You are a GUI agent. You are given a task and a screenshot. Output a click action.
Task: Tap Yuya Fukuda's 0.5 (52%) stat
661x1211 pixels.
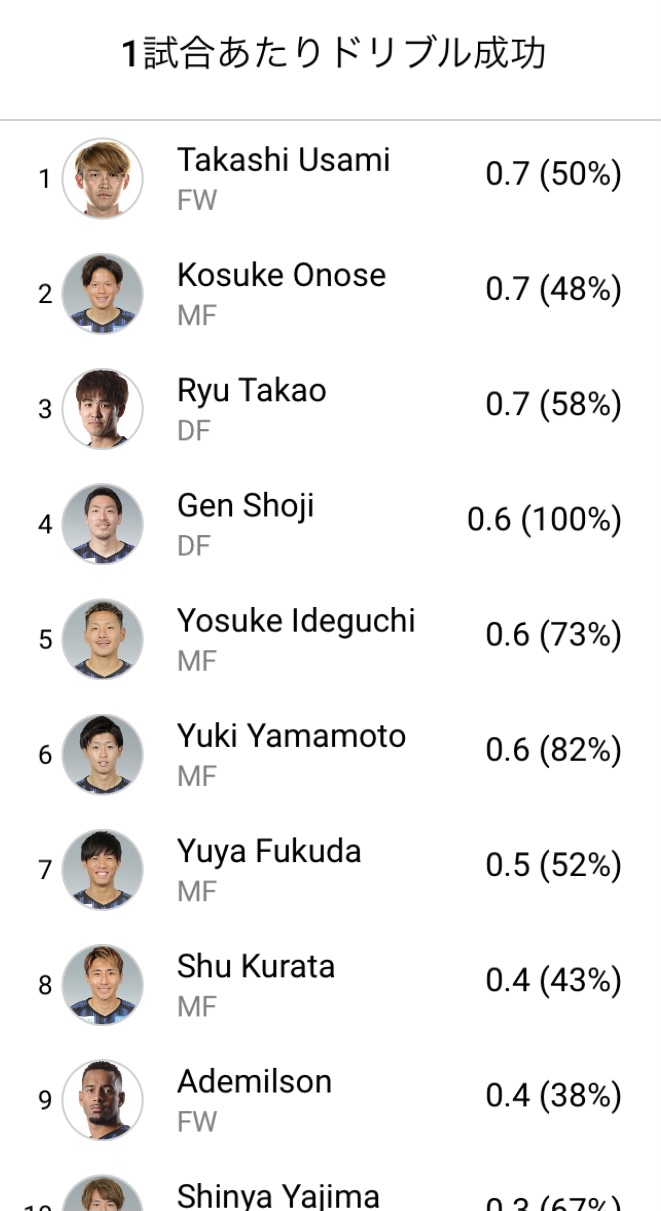click(x=553, y=865)
